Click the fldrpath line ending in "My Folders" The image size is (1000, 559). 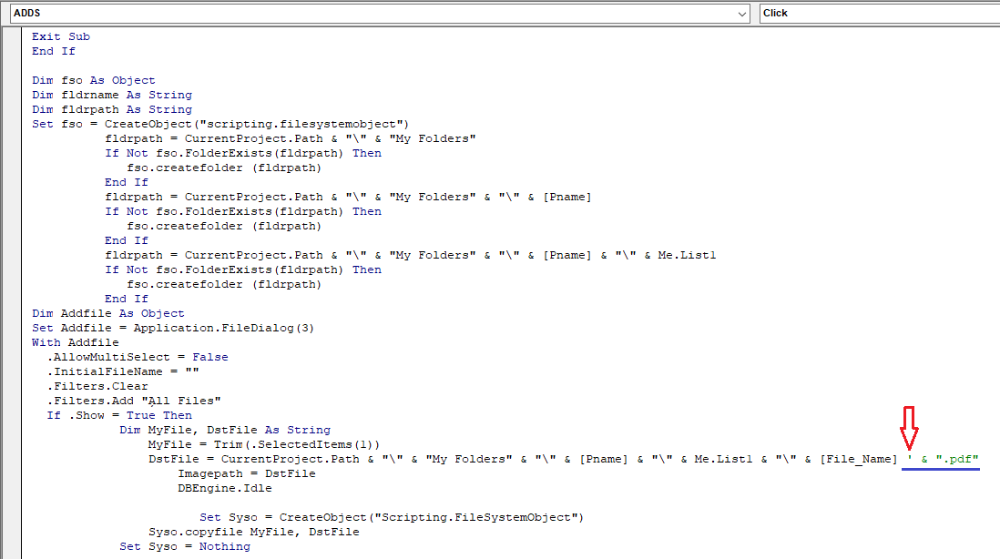click(x=290, y=139)
